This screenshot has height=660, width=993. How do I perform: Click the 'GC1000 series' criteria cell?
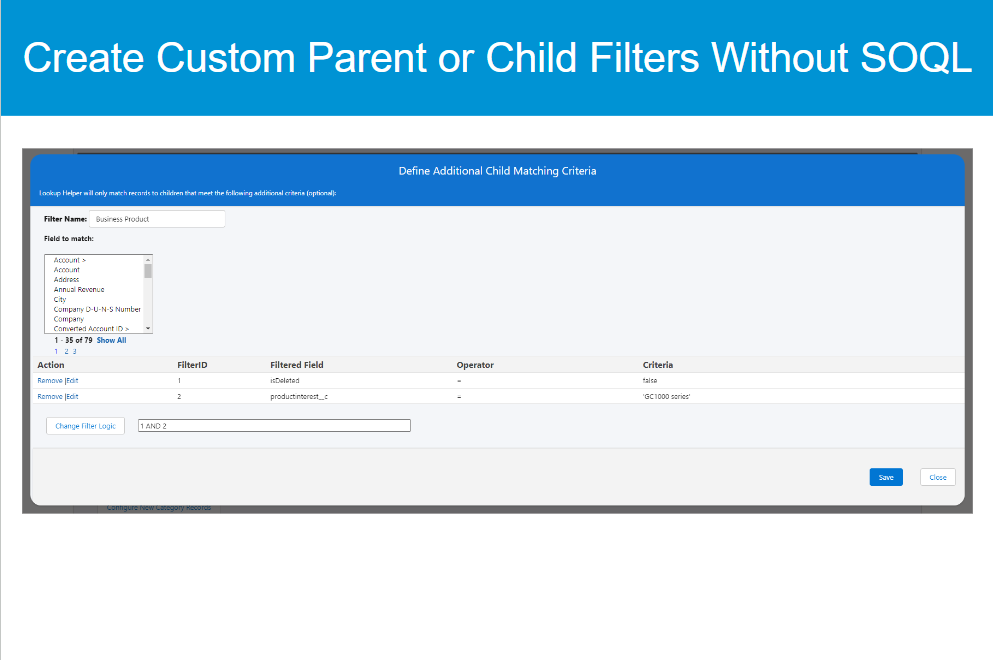coord(666,397)
